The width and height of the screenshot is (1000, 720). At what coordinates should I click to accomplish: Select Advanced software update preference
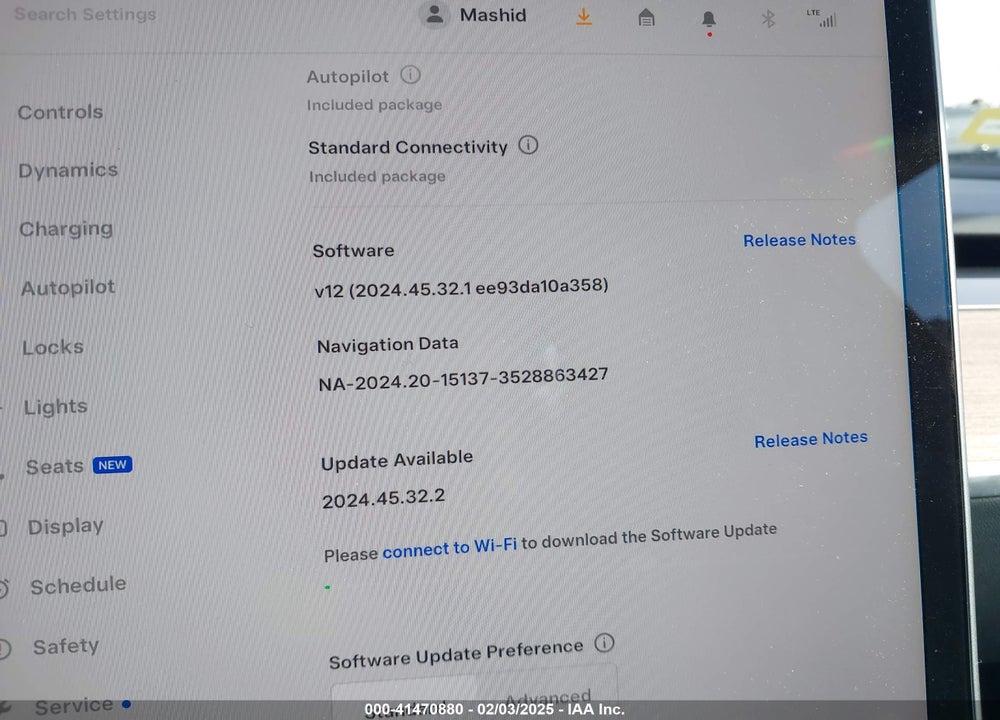[x=548, y=696]
